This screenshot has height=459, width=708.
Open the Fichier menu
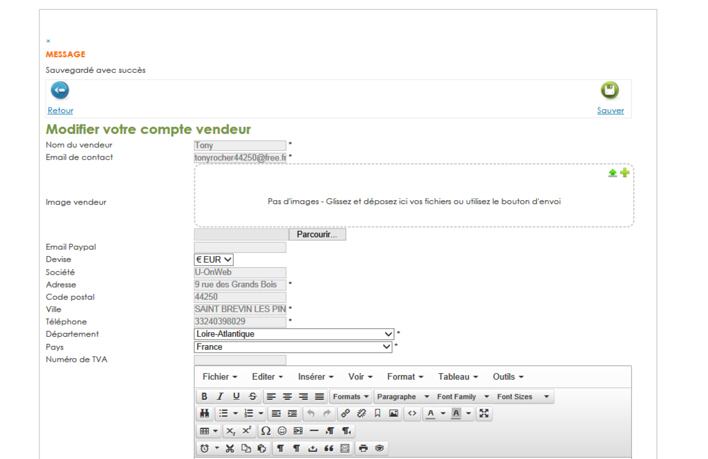(220, 376)
